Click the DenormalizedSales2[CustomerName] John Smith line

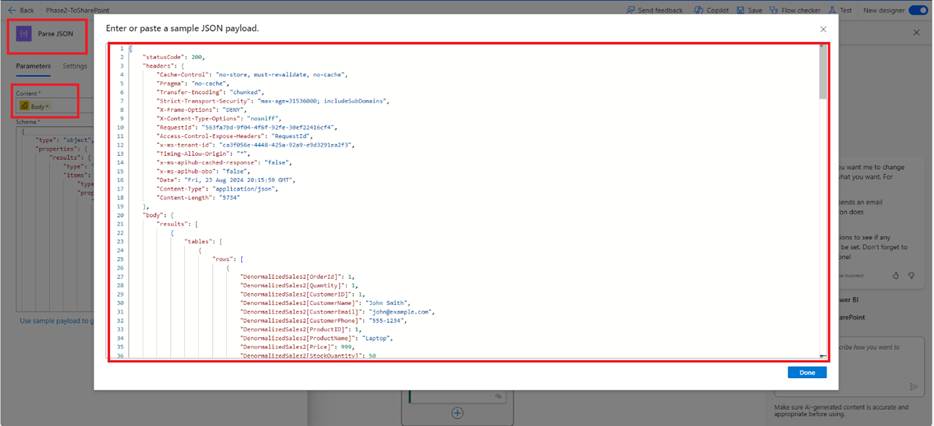(x=325, y=303)
